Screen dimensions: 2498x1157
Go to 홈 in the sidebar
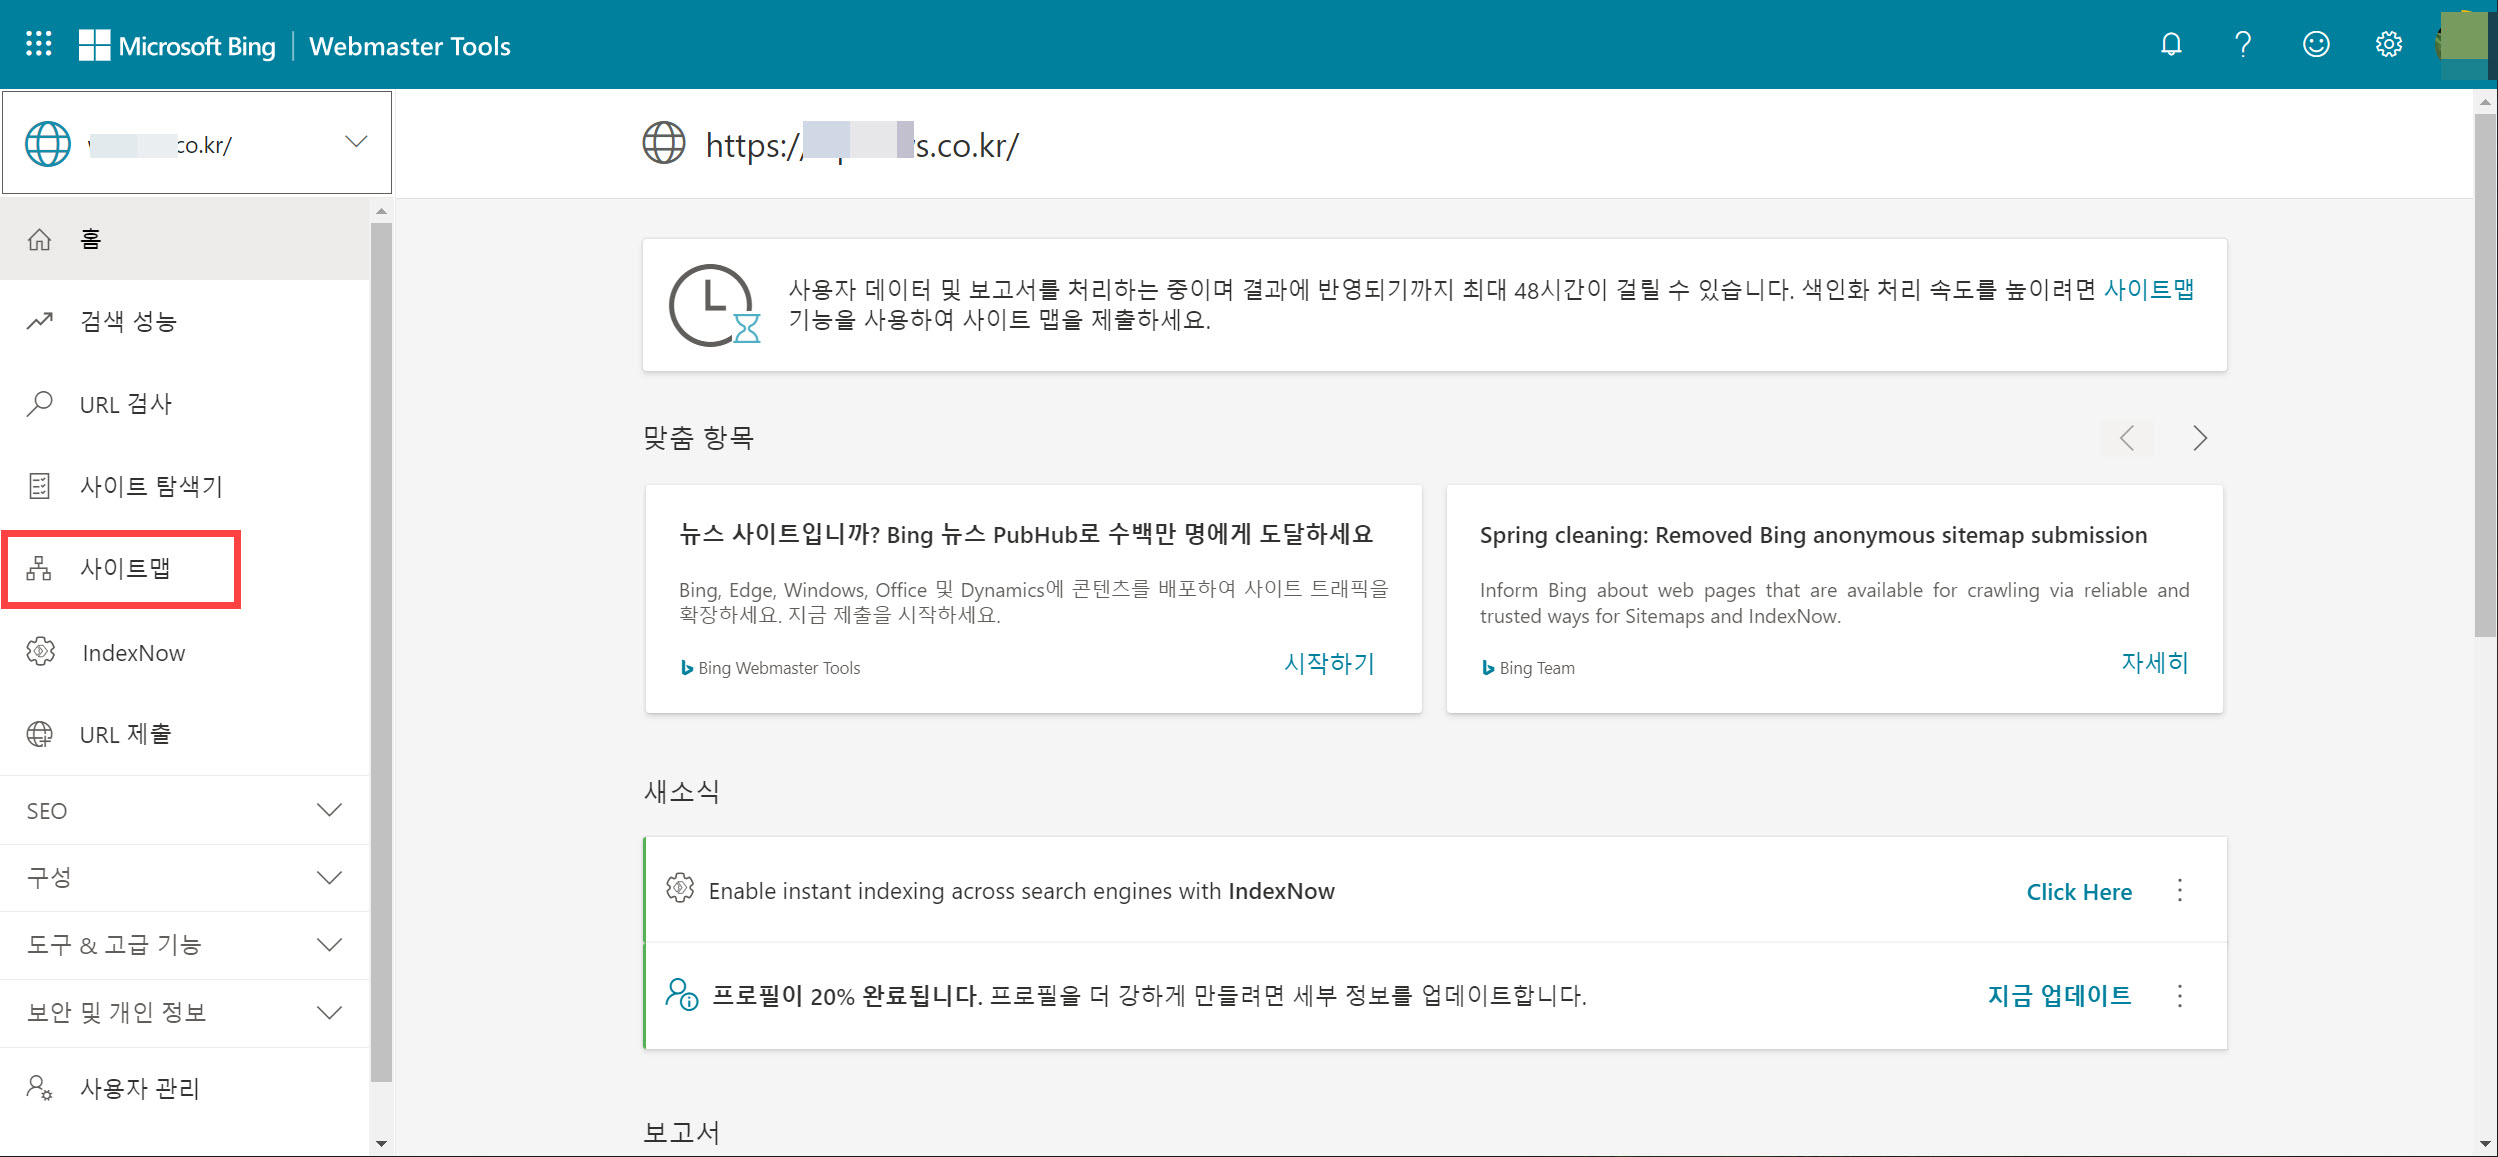(x=91, y=239)
